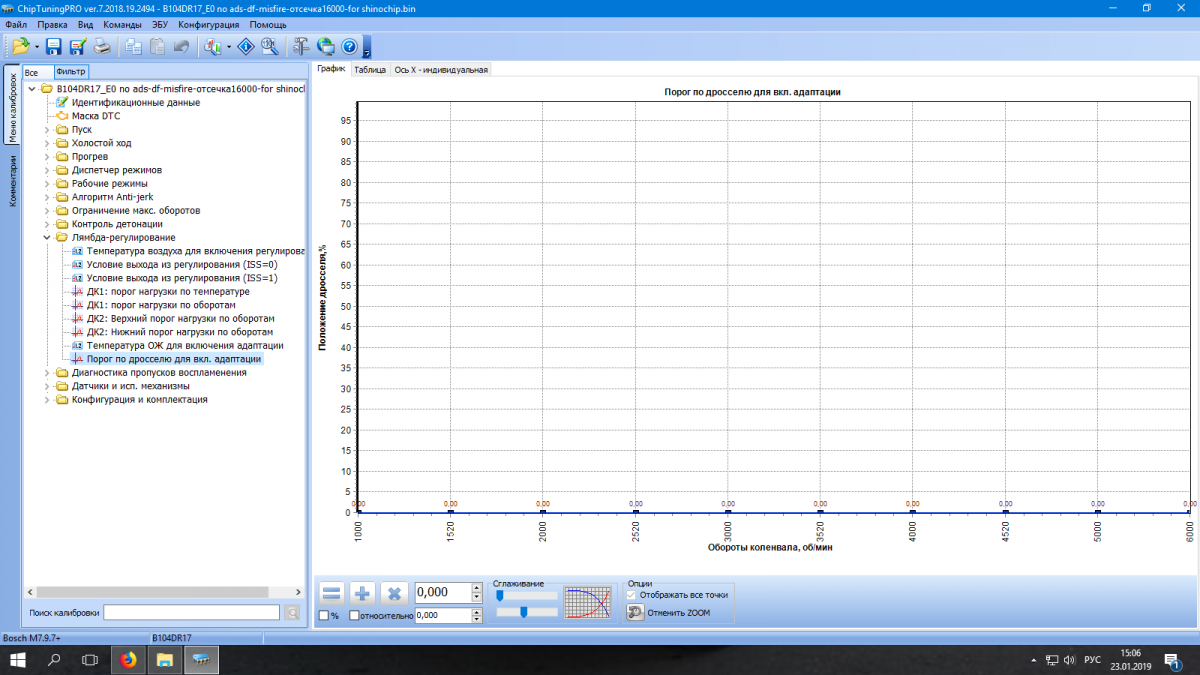Open the Команды menu

pyautogui.click(x=122, y=23)
